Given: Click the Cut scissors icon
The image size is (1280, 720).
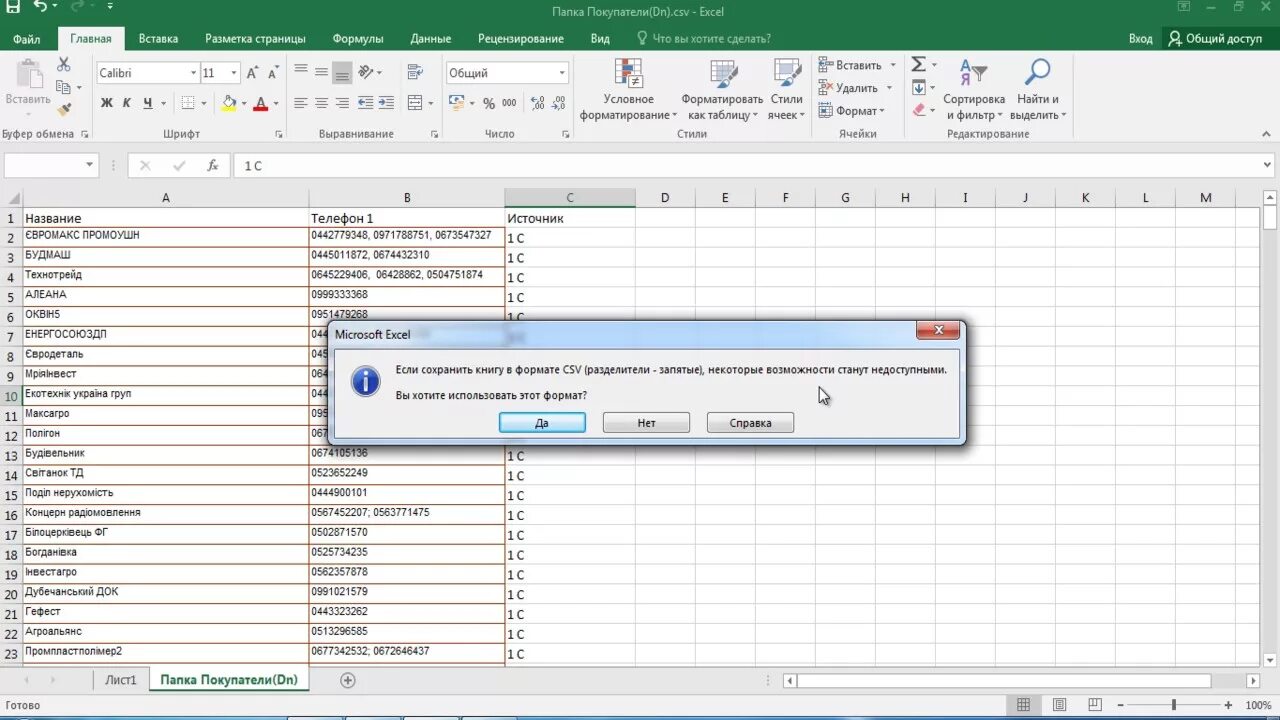Looking at the screenshot, I should point(64,65).
